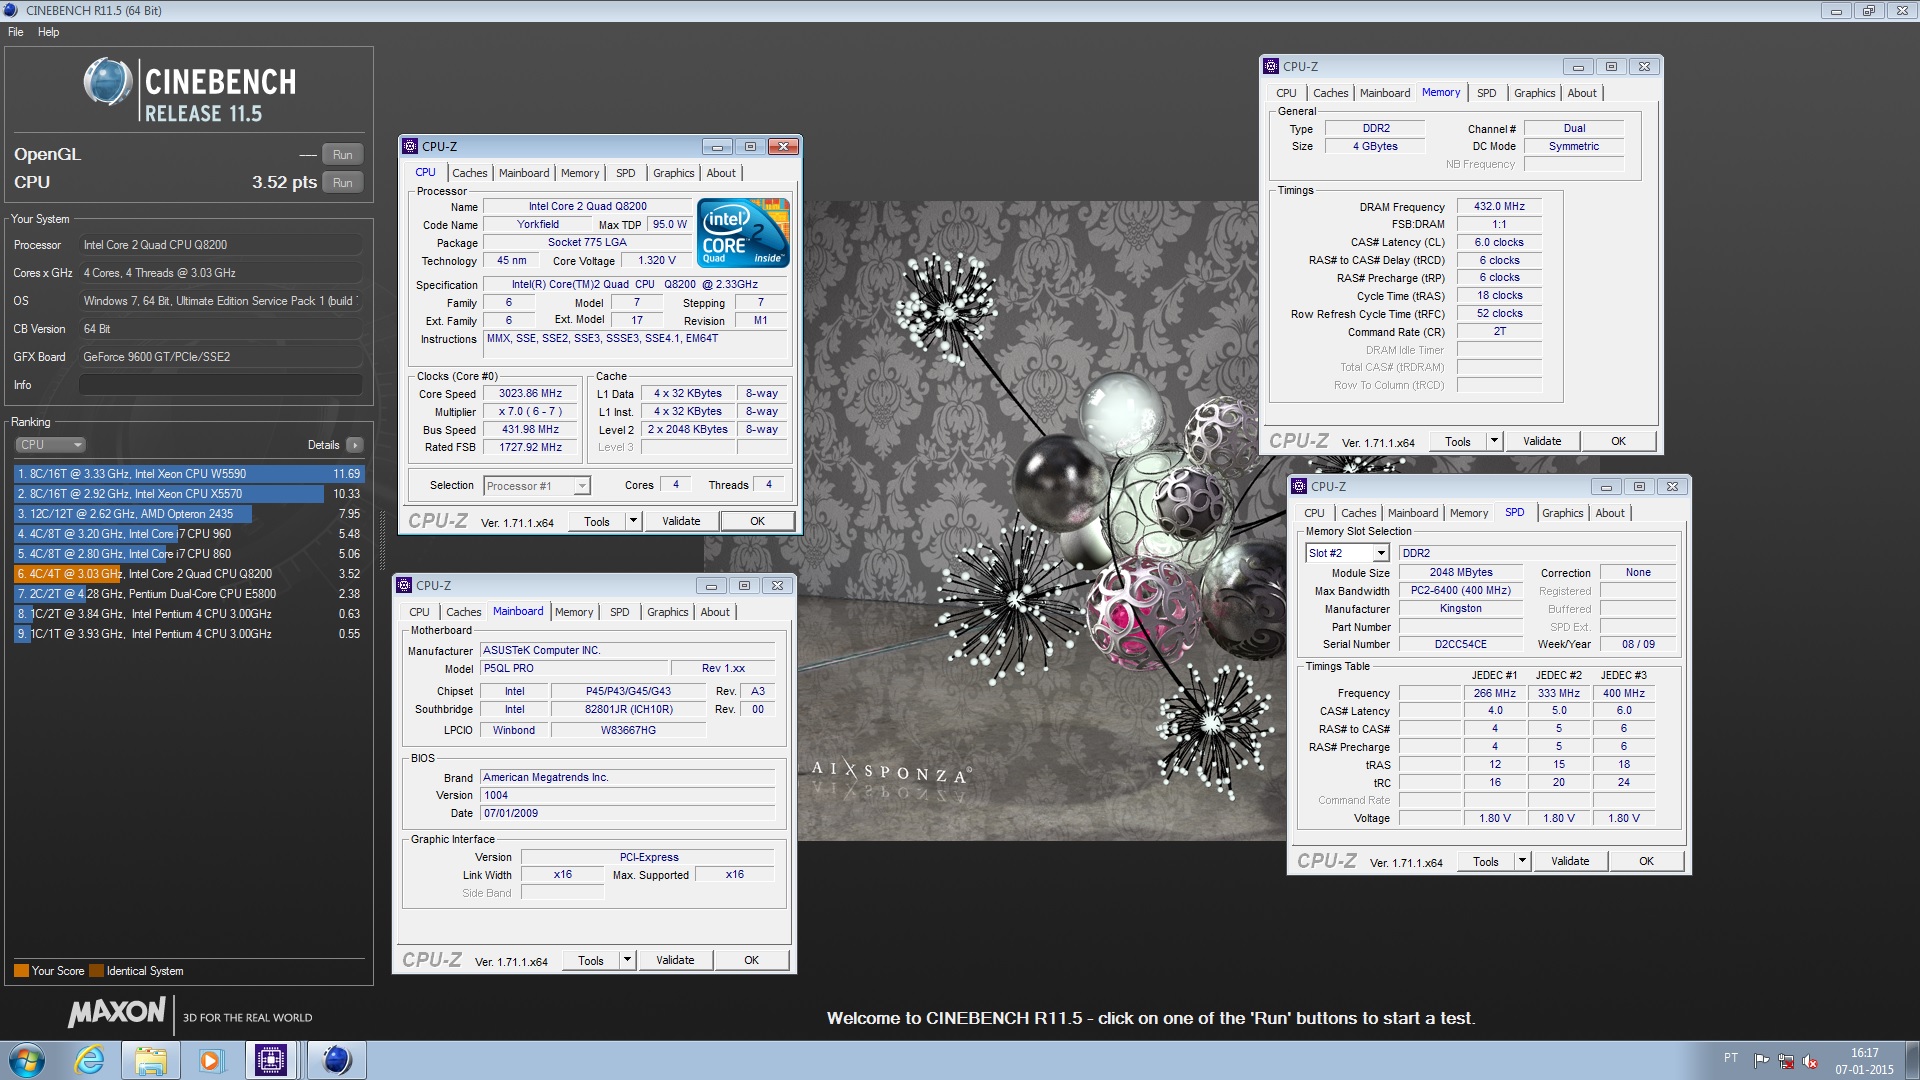The height and width of the screenshot is (1080, 1920).
Task: Click the Info input field
Action: [220, 385]
